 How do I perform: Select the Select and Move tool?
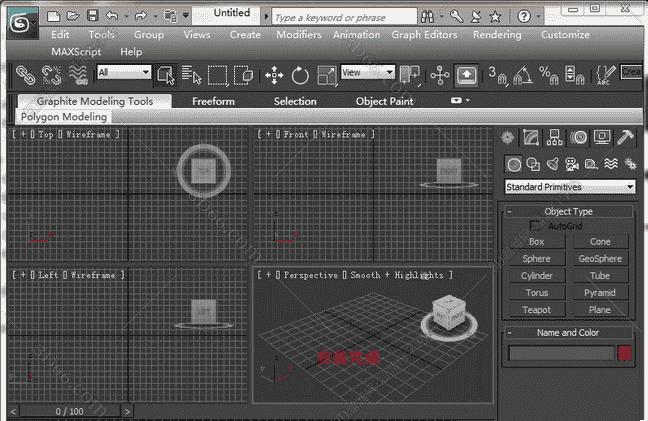(x=274, y=74)
